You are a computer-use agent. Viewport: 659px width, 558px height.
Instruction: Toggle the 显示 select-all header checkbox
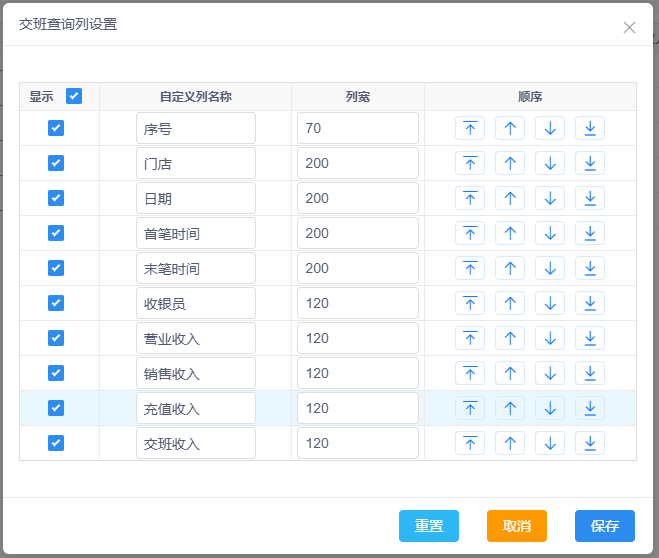click(74, 96)
